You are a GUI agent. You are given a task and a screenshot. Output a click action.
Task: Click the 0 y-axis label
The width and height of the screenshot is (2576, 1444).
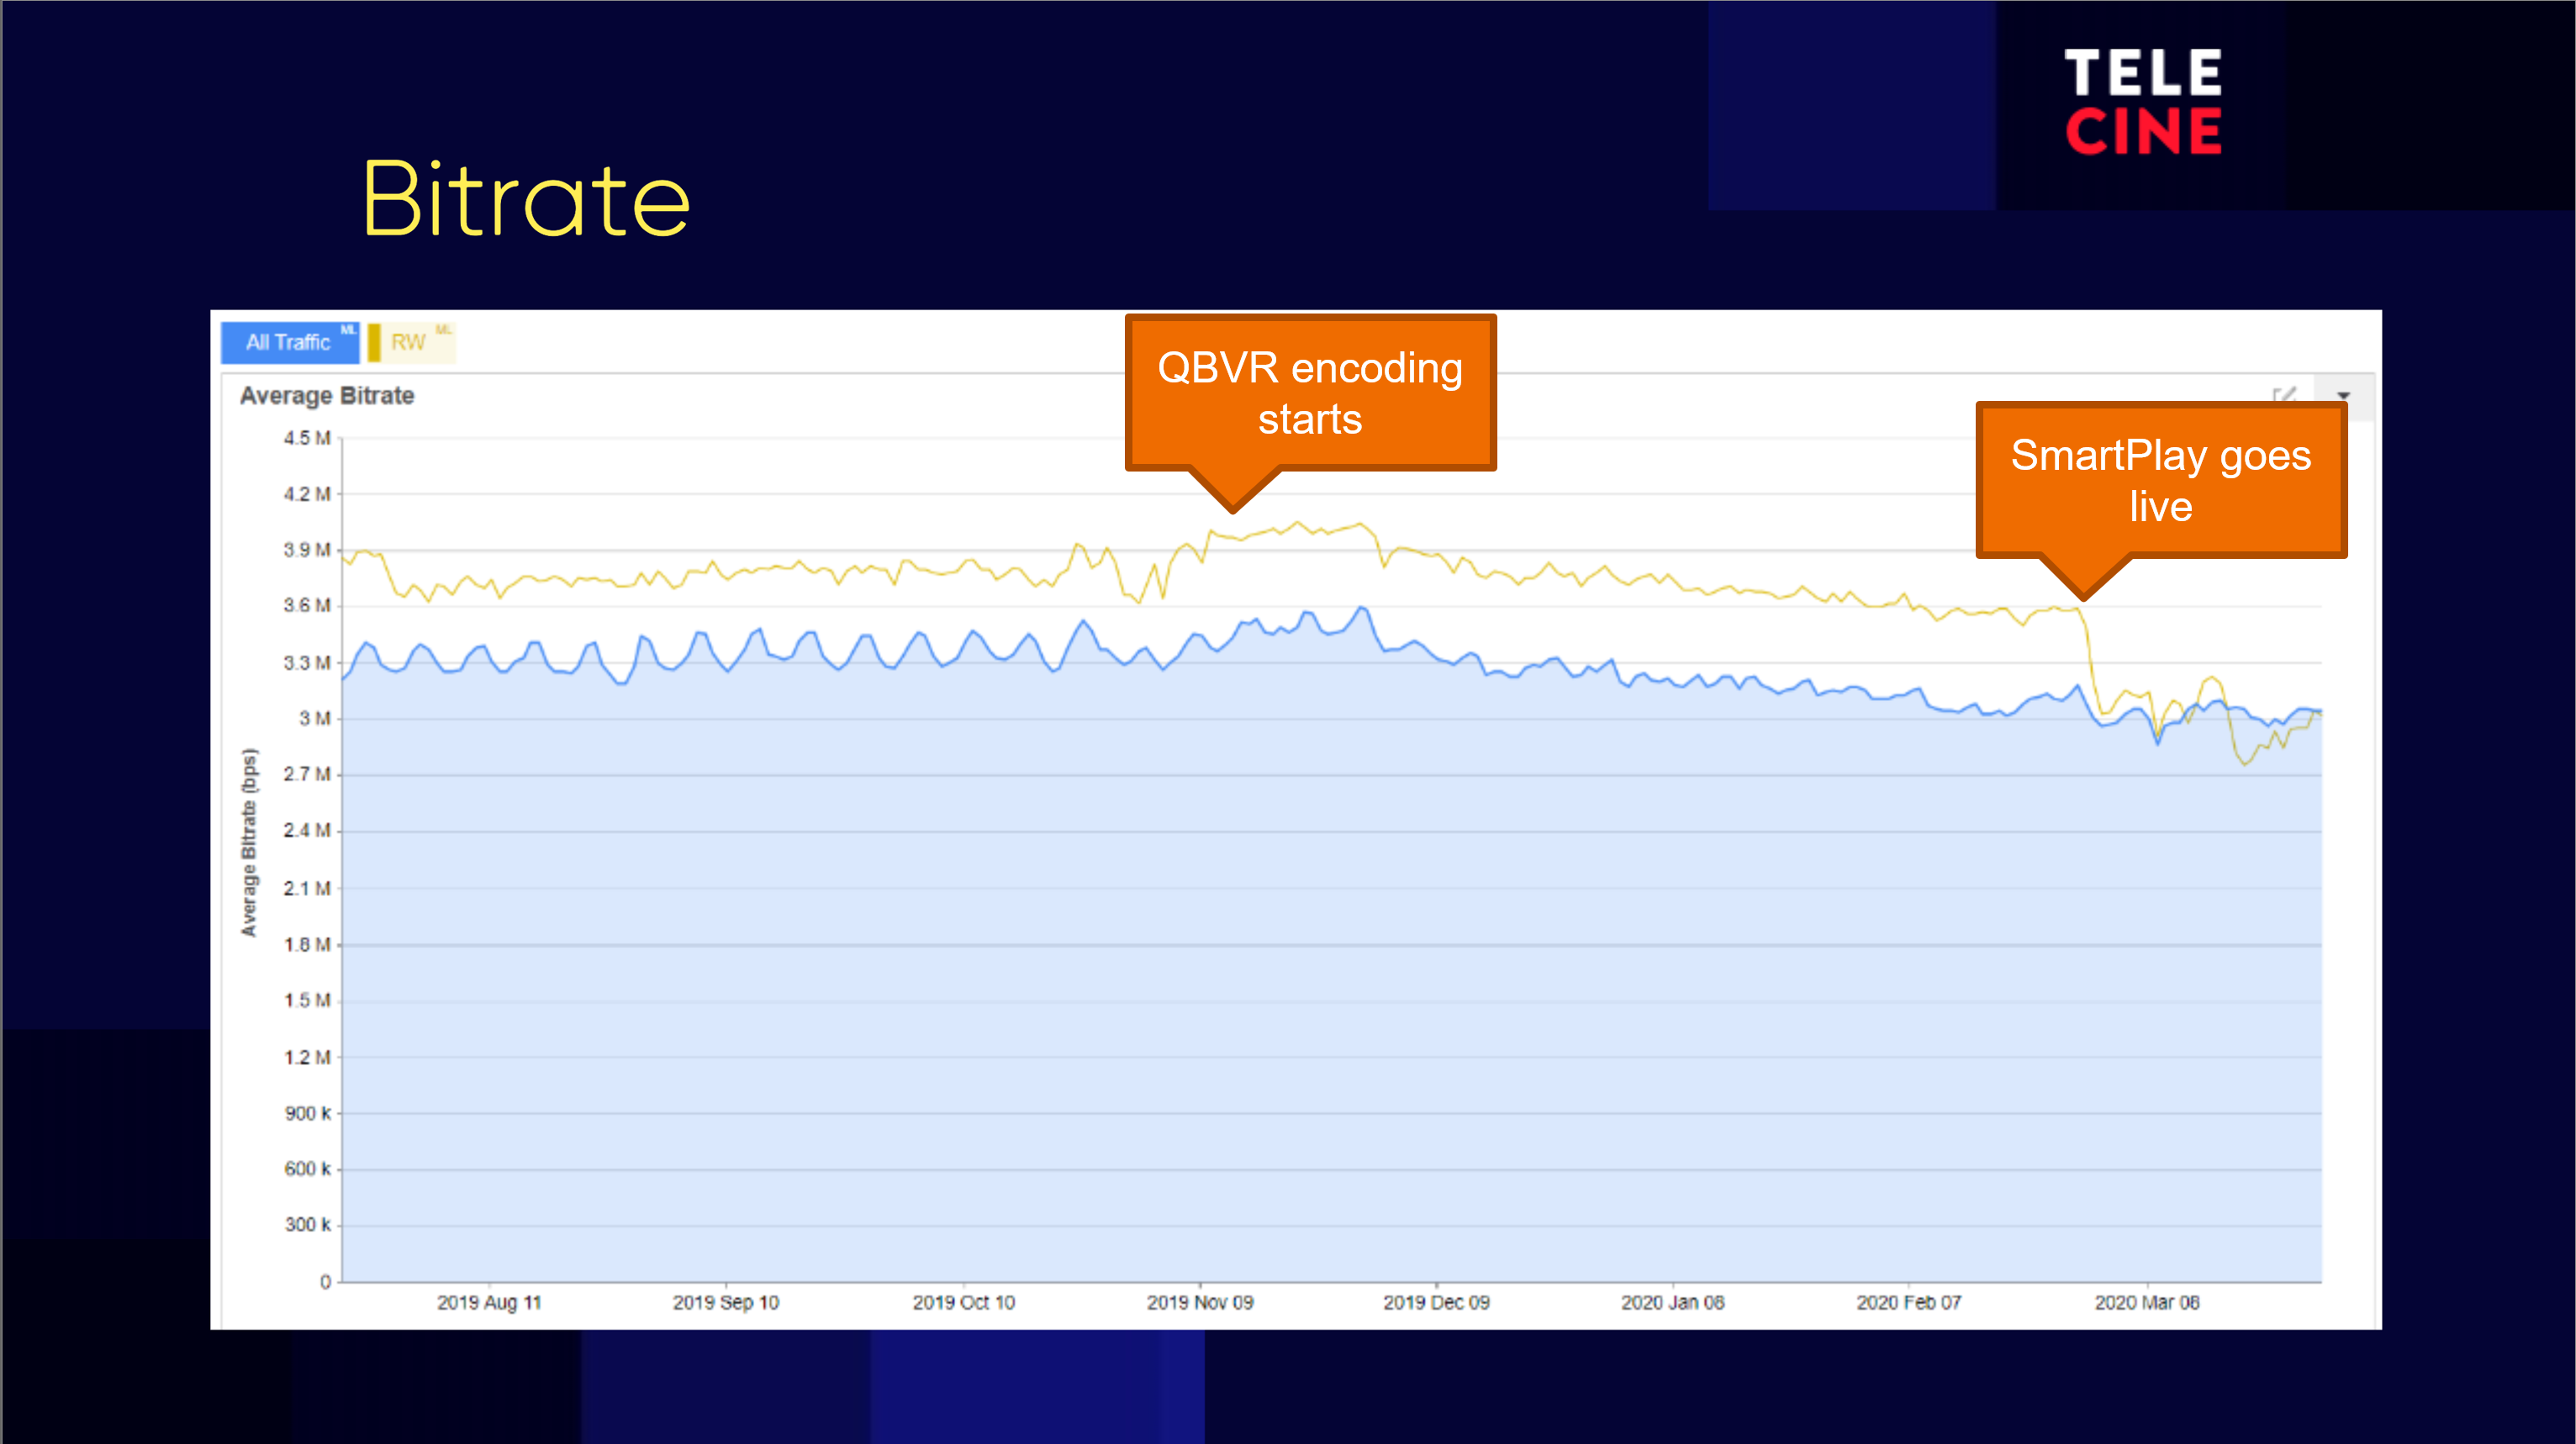(x=325, y=1282)
